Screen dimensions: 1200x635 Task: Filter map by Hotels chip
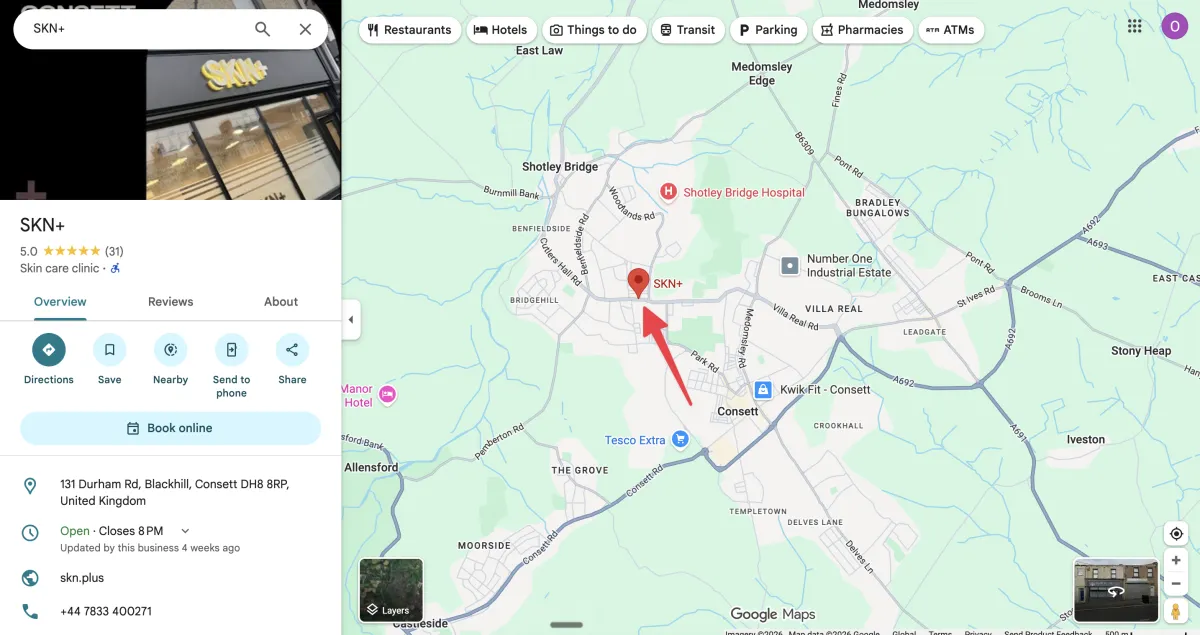coord(501,30)
